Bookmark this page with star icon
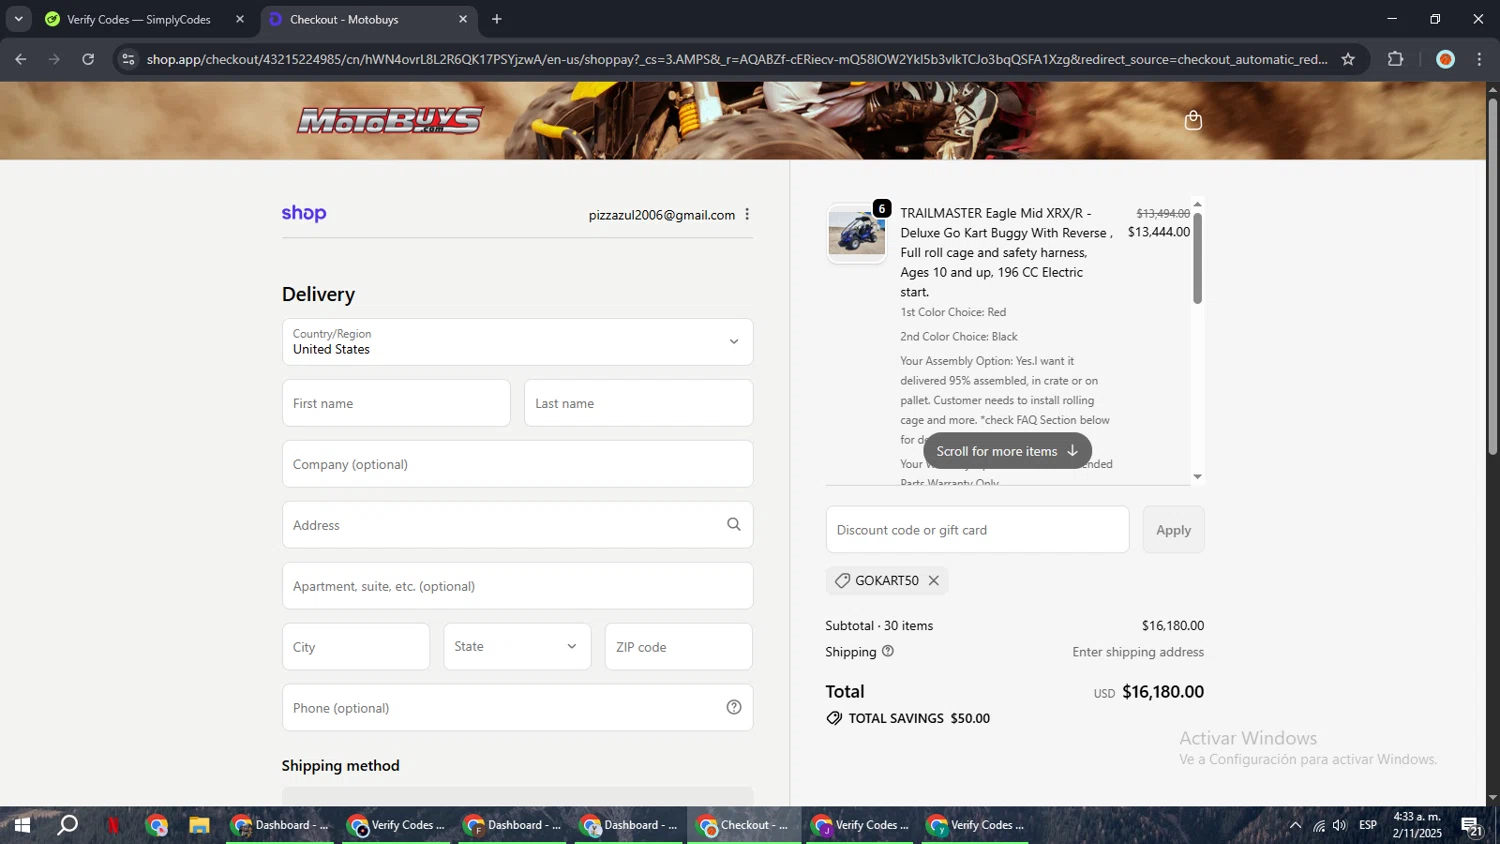Viewport: 1500px width, 844px height. (x=1348, y=59)
